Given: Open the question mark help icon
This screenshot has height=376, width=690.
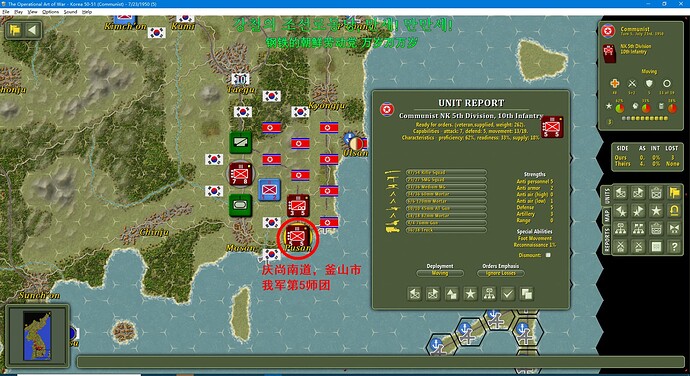Looking at the screenshot, I should (x=674, y=247).
